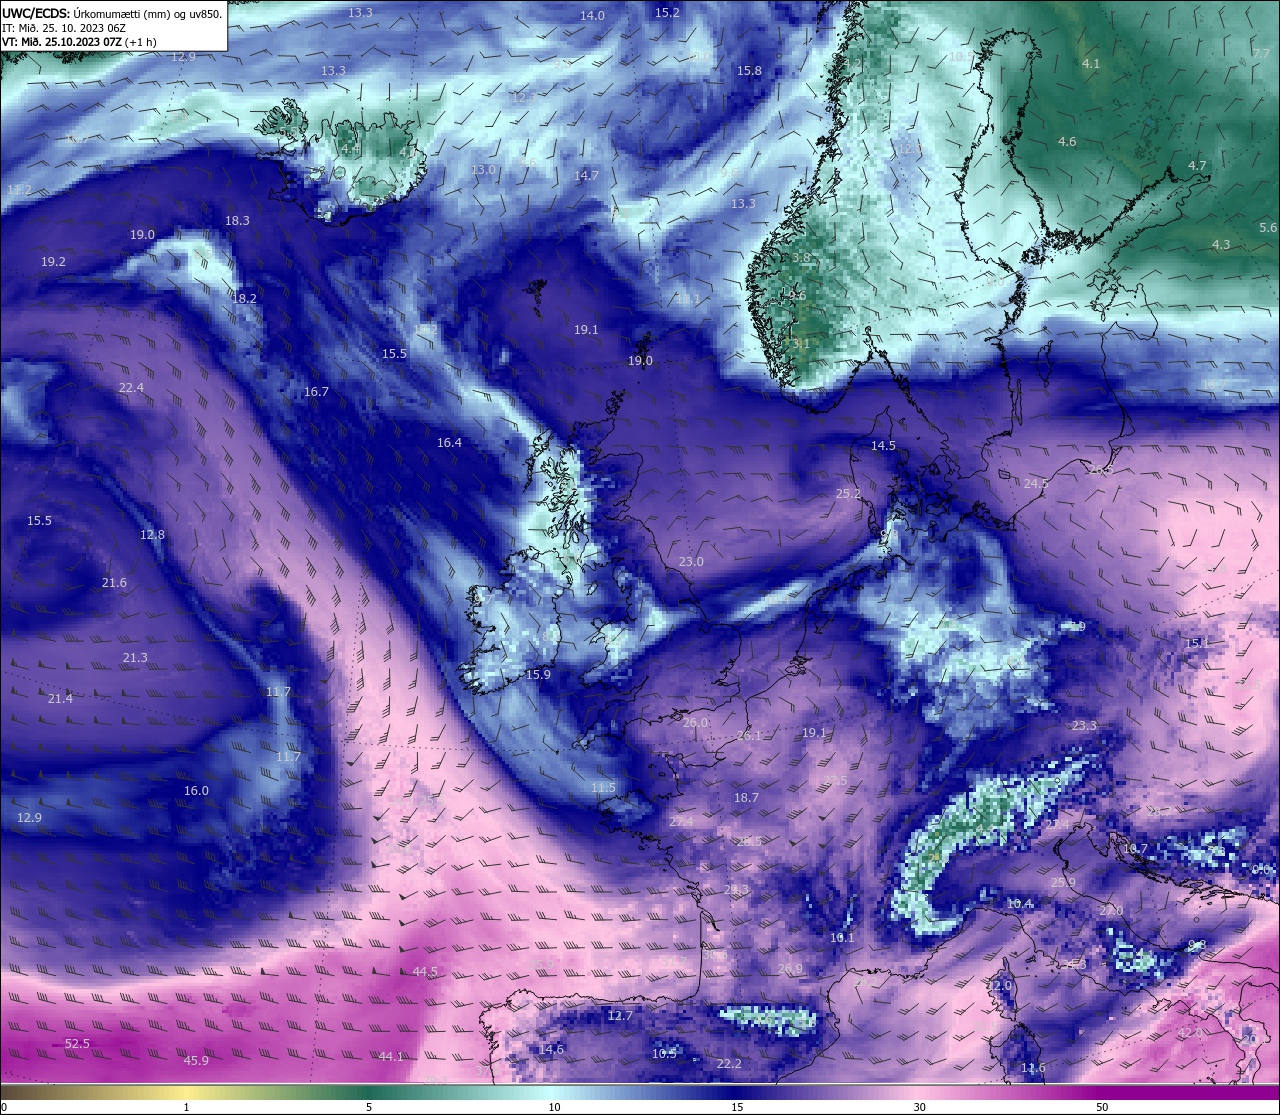Click the 12.7 value over Spain
This screenshot has height=1115, width=1280.
coord(620,1015)
